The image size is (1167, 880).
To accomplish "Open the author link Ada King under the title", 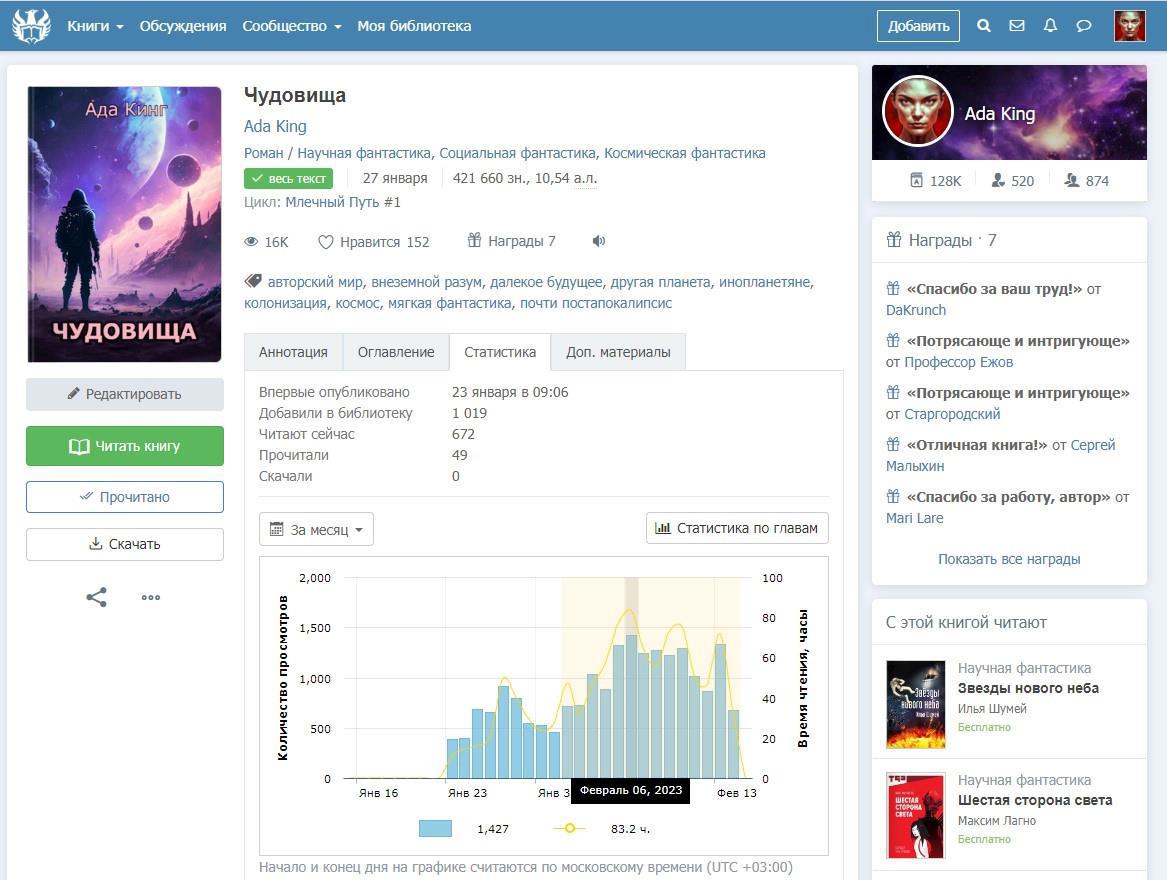I will pyautogui.click(x=275, y=127).
